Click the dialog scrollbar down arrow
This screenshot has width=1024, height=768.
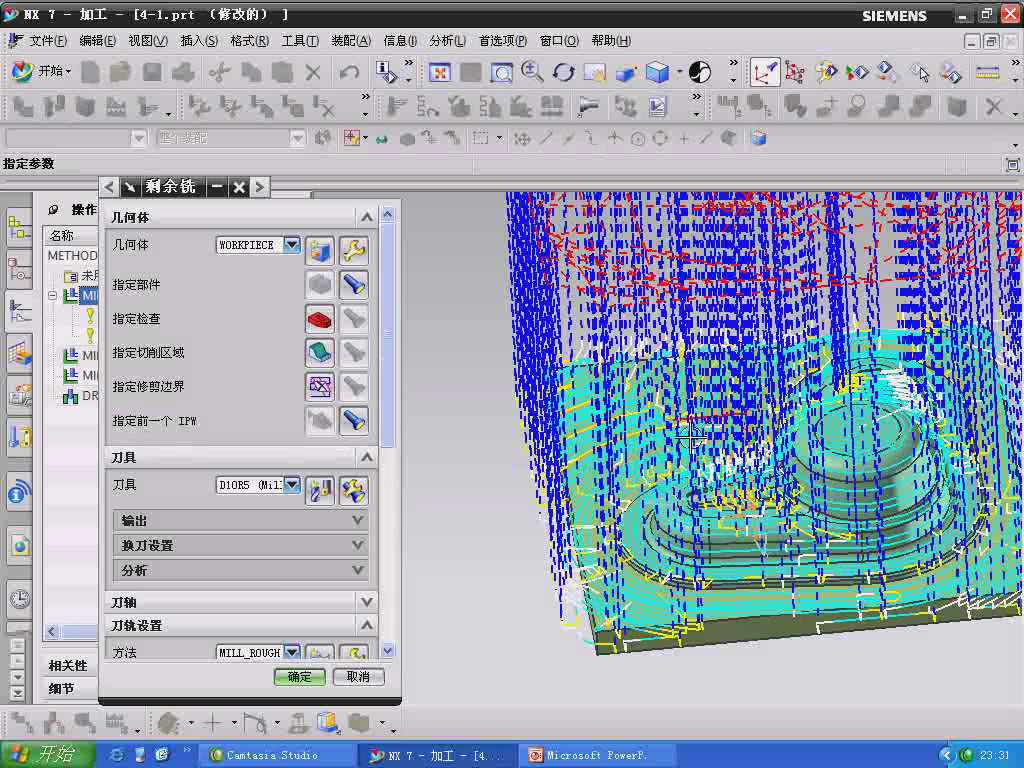388,650
